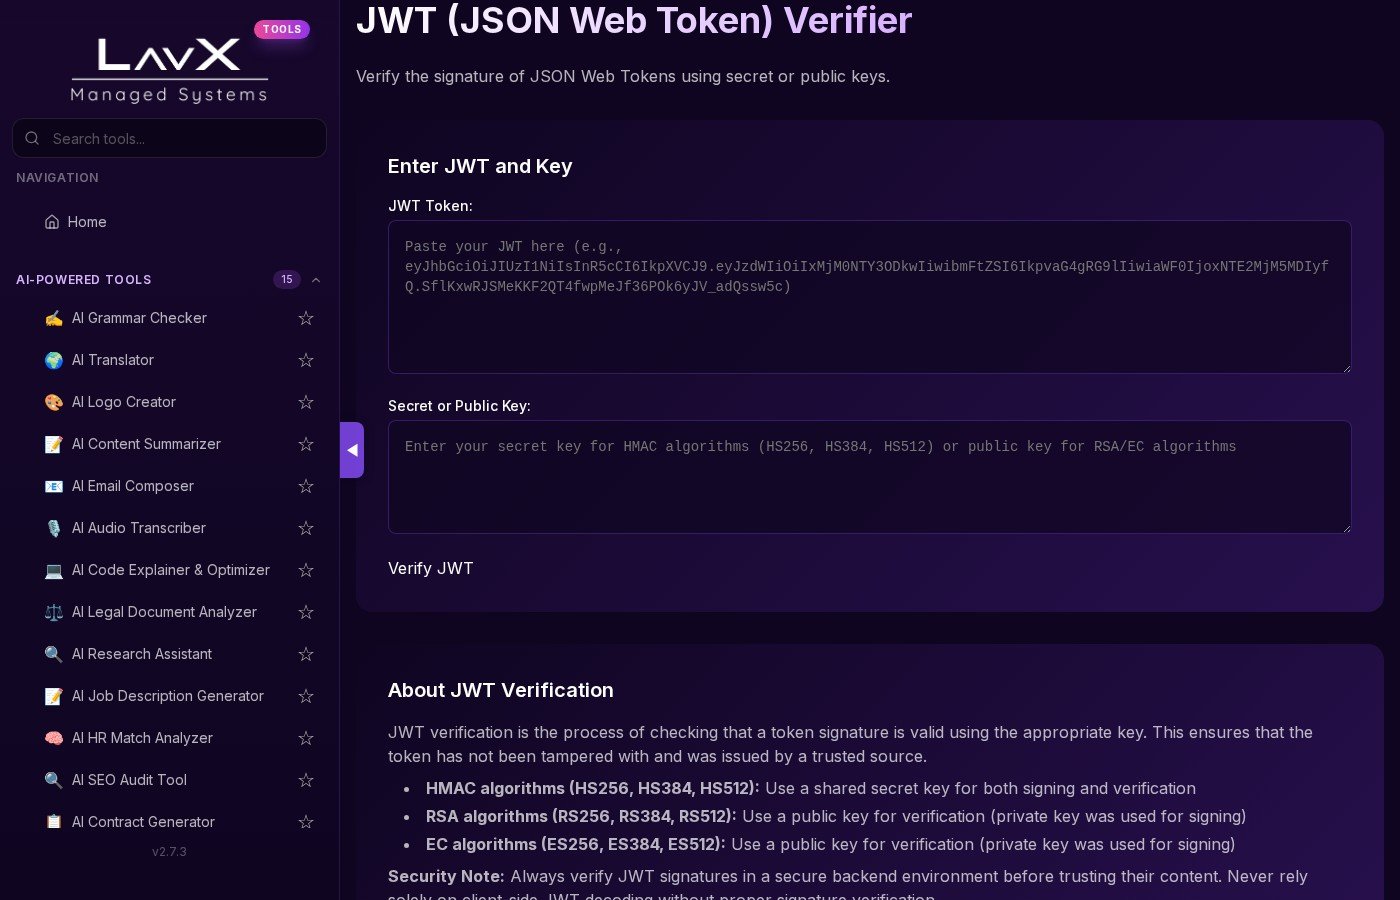Viewport: 1400px width, 900px height.
Task: Click the AI HR Match Analyzer brain icon
Action: click(x=54, y=738)
